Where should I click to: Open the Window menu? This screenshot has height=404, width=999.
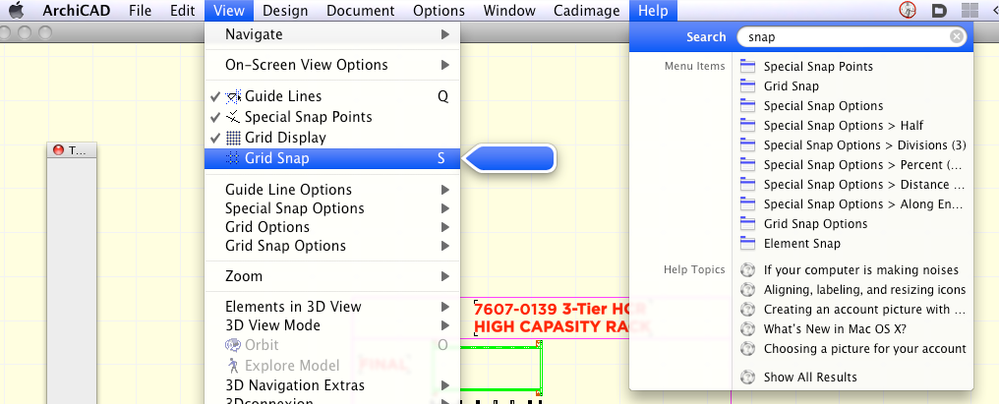509,11
